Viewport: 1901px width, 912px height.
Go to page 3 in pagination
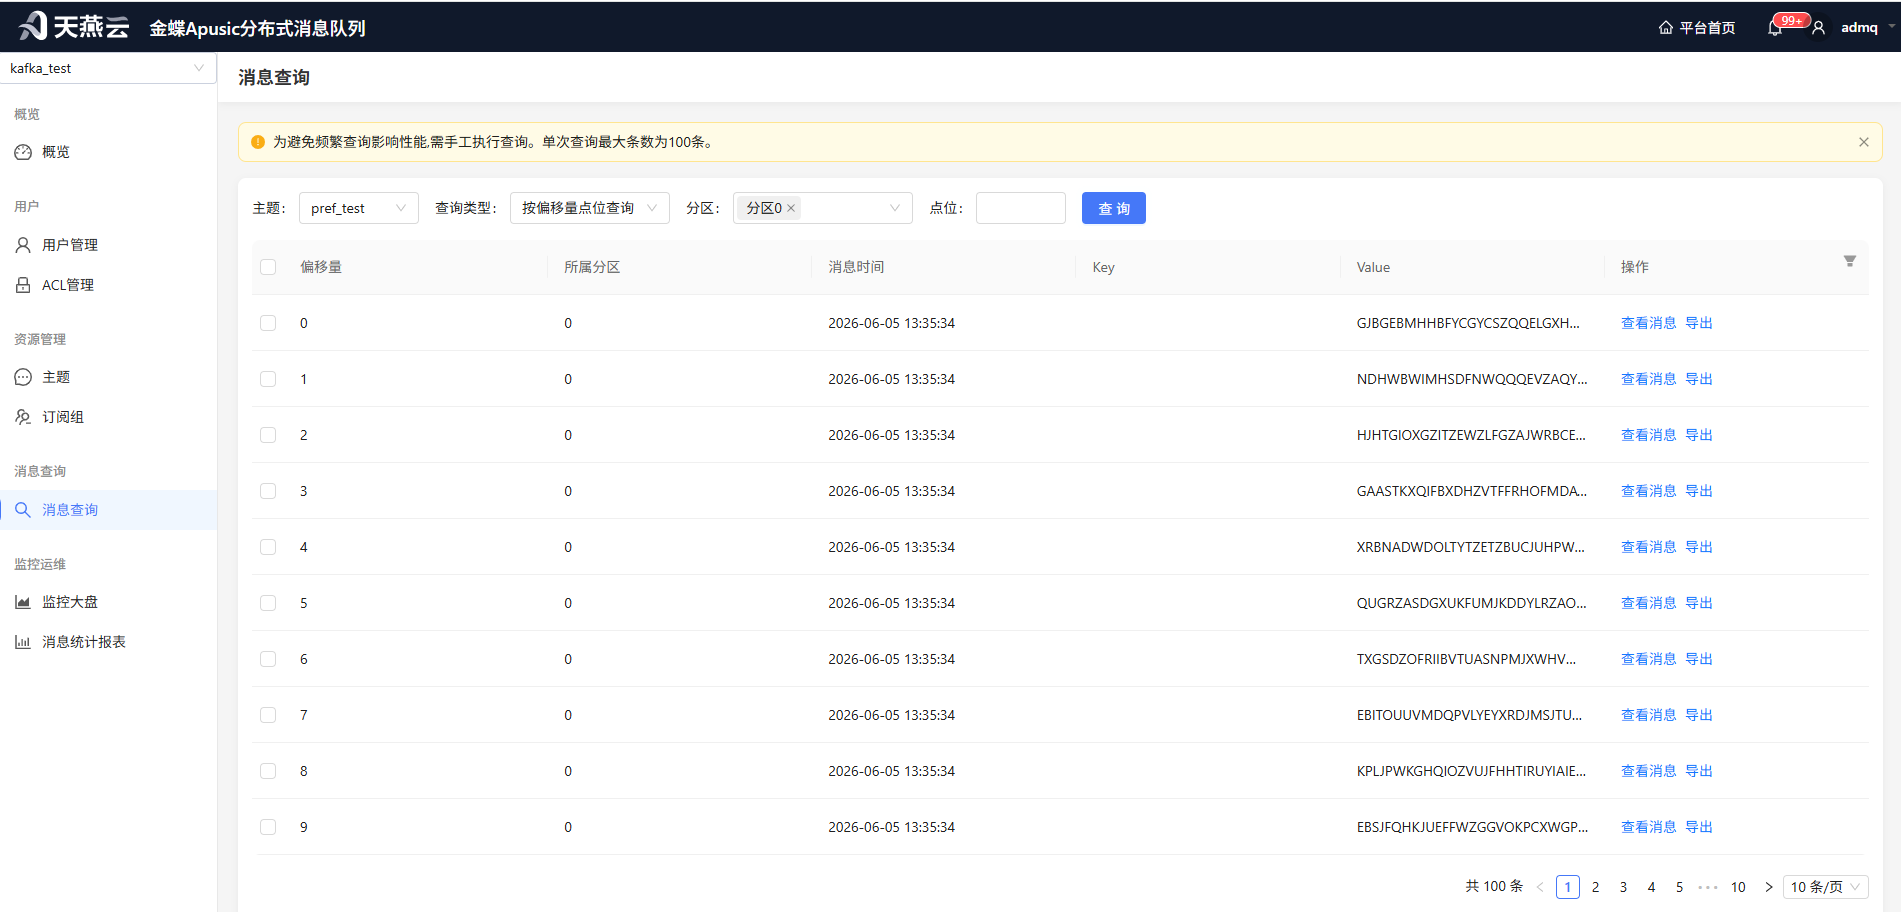point(1624,887)
